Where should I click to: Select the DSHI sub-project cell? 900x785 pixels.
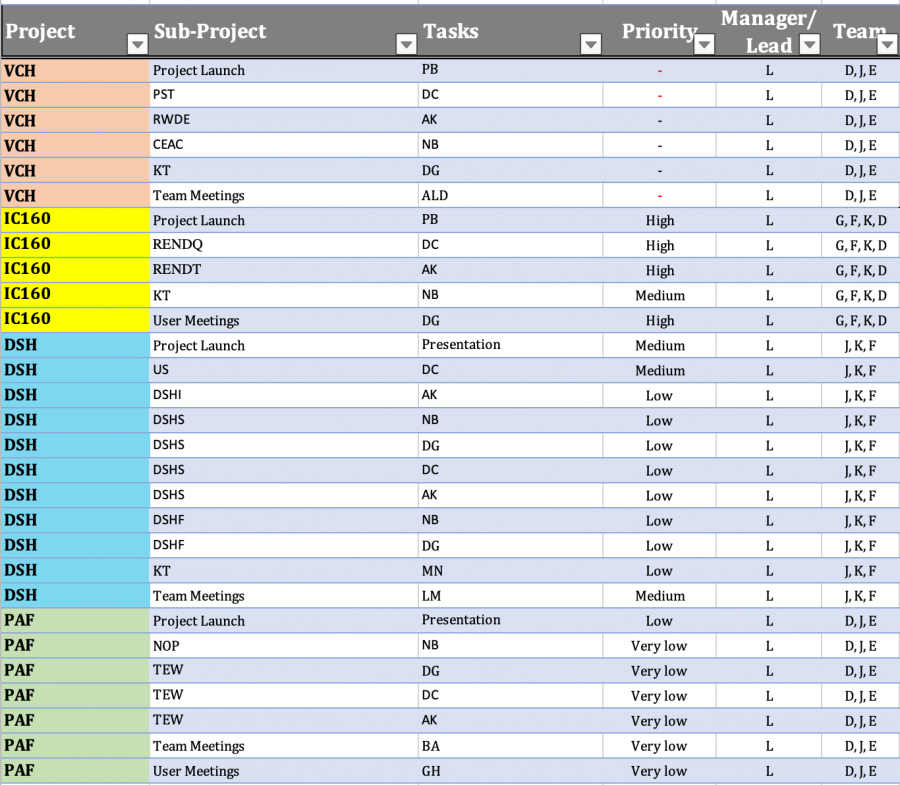[284, 395]
